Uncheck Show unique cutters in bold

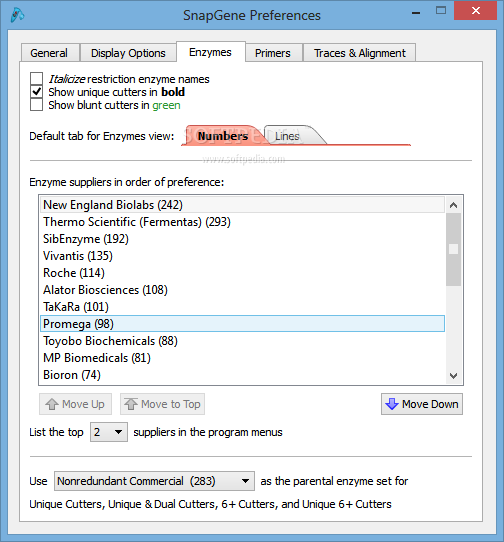pos(36,92)
